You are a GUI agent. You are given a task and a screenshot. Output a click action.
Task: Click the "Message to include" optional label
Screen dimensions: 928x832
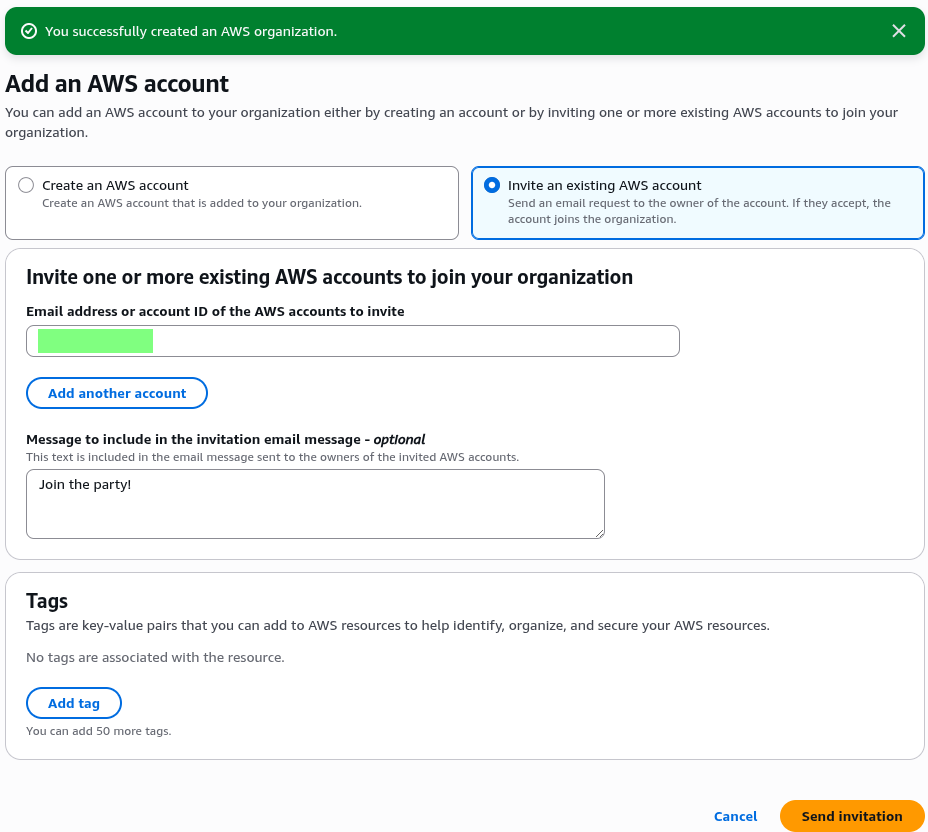click(x=225, y=439)
